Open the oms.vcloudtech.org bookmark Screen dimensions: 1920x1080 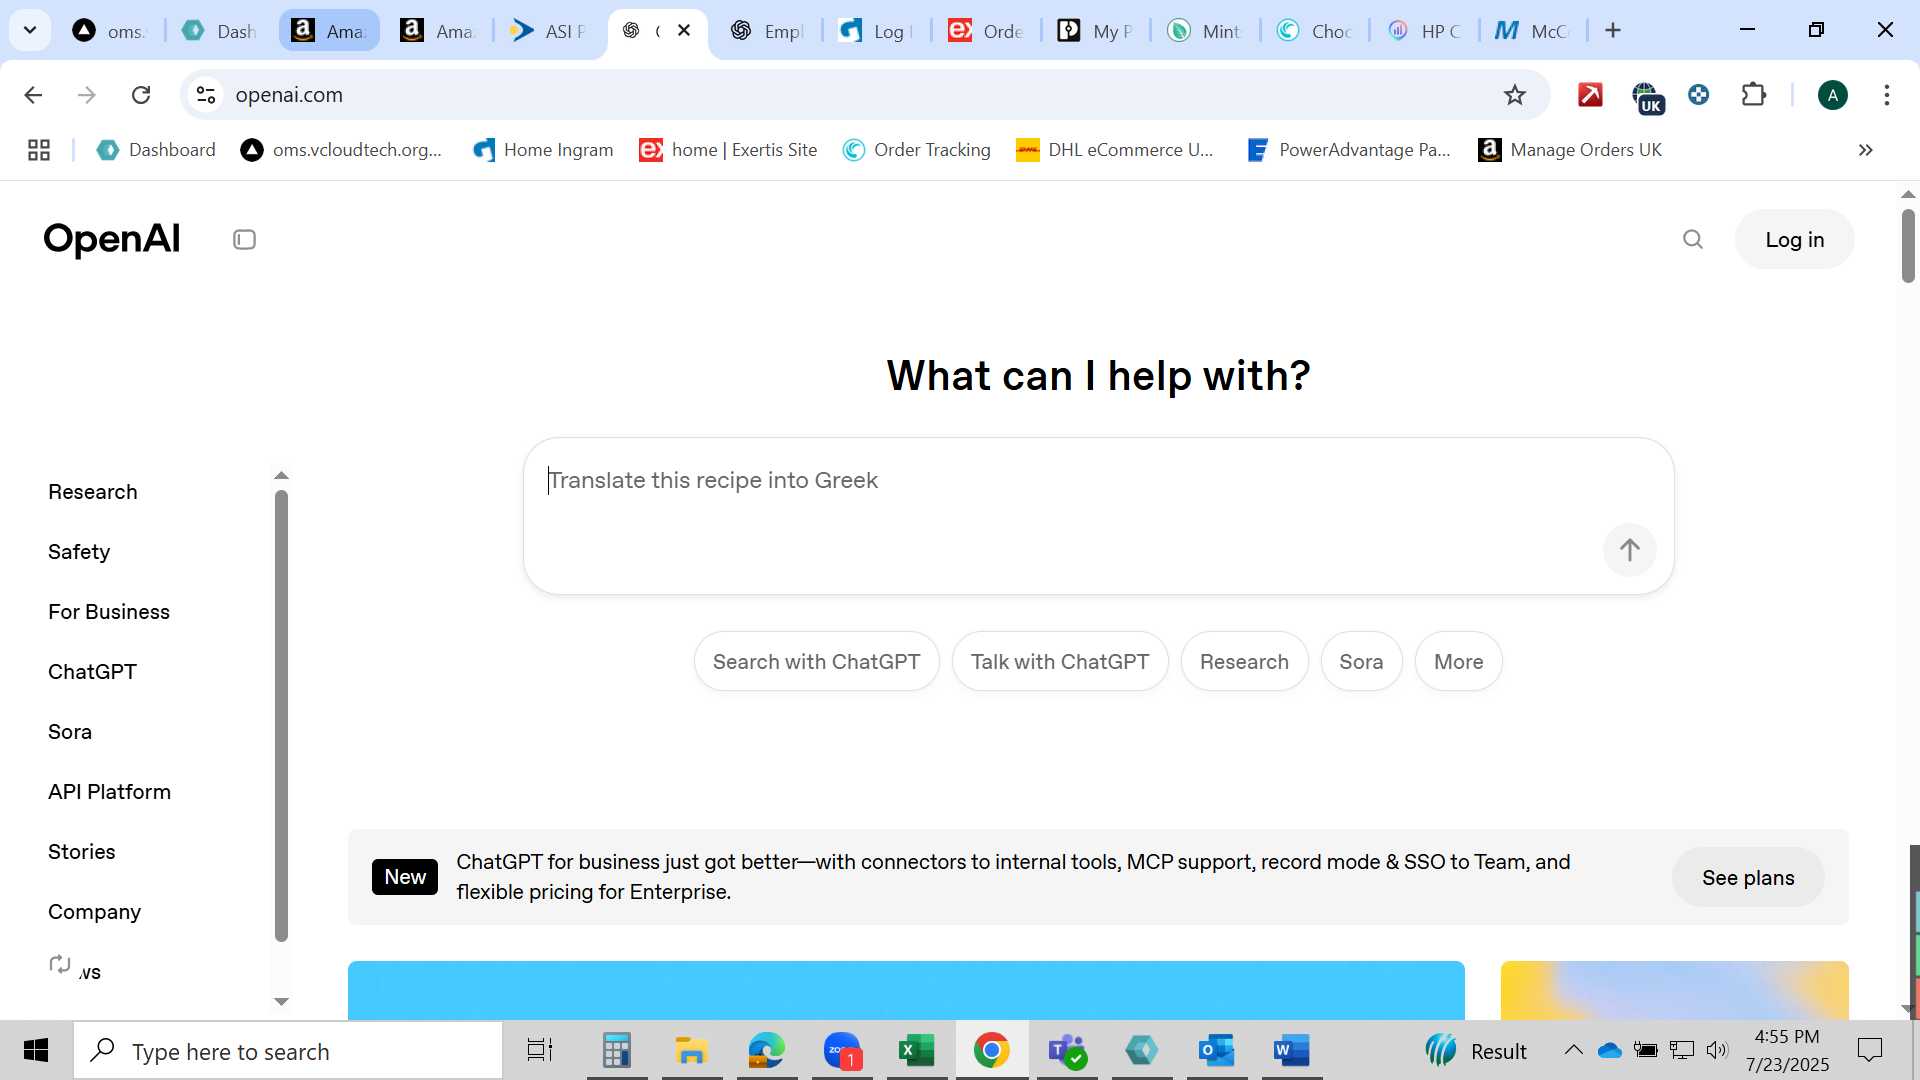[341, 150]
